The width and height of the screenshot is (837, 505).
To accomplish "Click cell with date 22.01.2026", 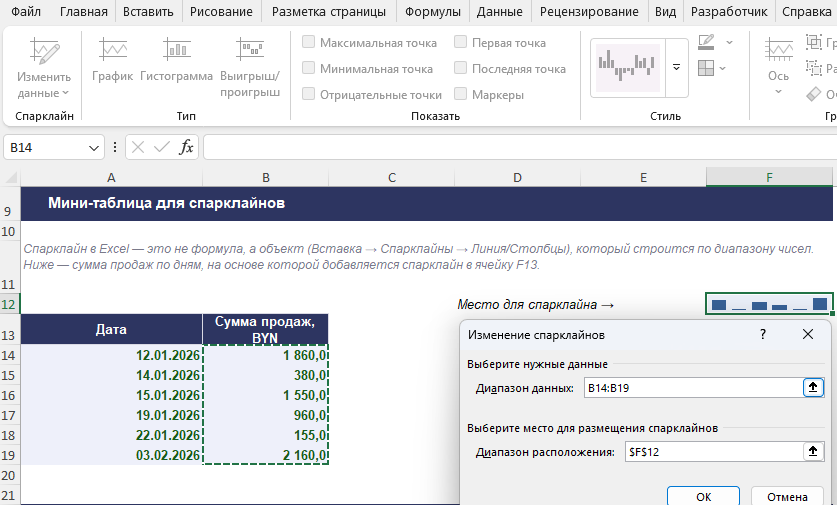I will click(111, 435).
